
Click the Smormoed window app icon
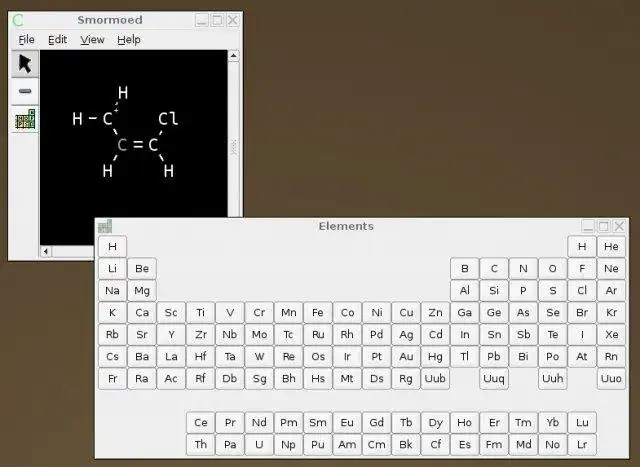[18, 20]
